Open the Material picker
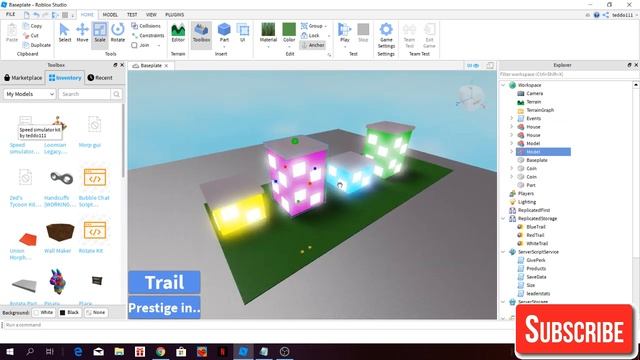 [268, 33]
